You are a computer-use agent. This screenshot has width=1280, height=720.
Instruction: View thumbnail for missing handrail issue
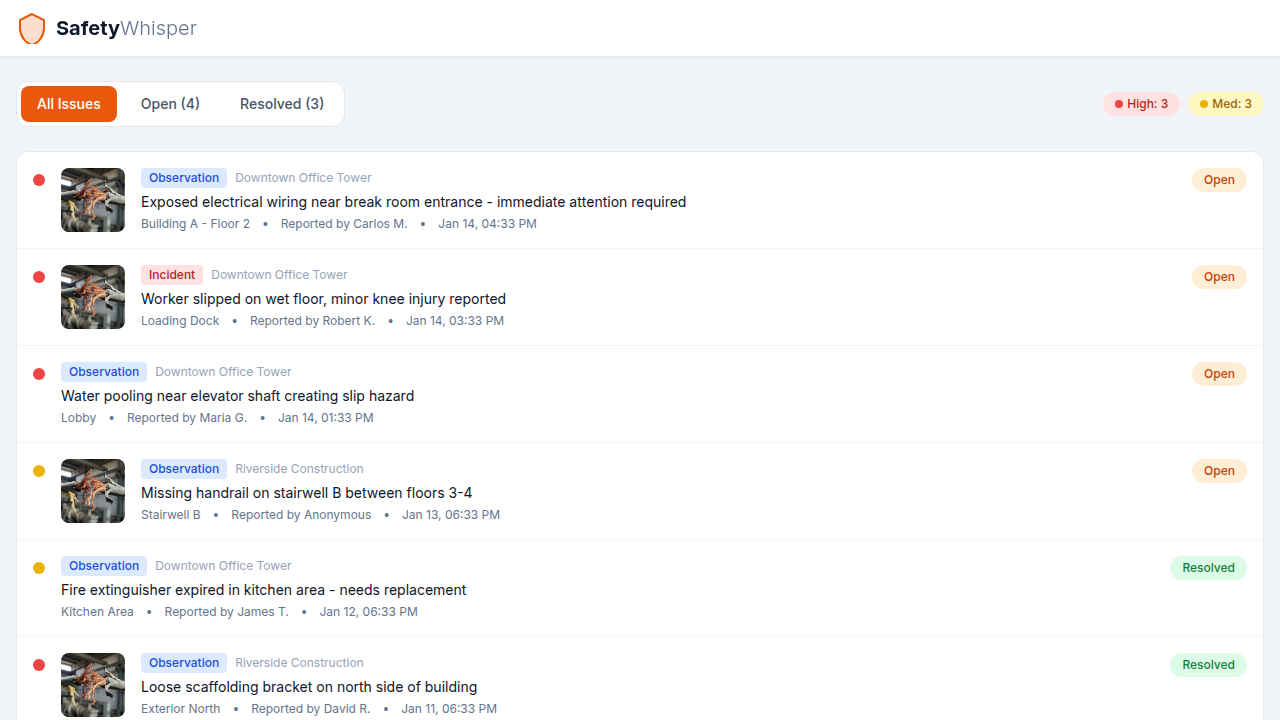click(x=93, y=491)
